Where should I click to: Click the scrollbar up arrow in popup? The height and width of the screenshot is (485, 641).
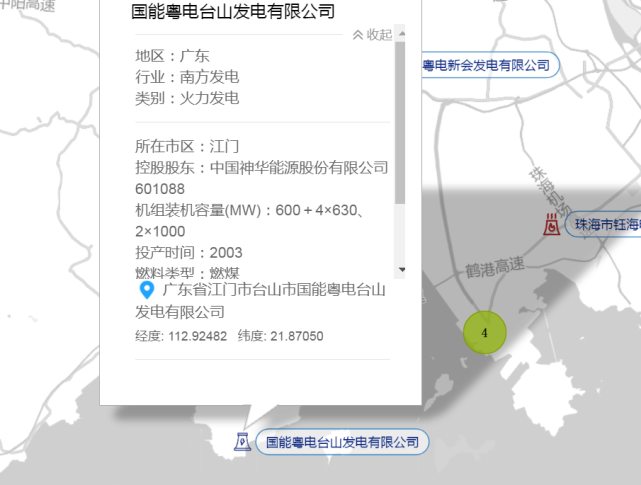point(402,34)
